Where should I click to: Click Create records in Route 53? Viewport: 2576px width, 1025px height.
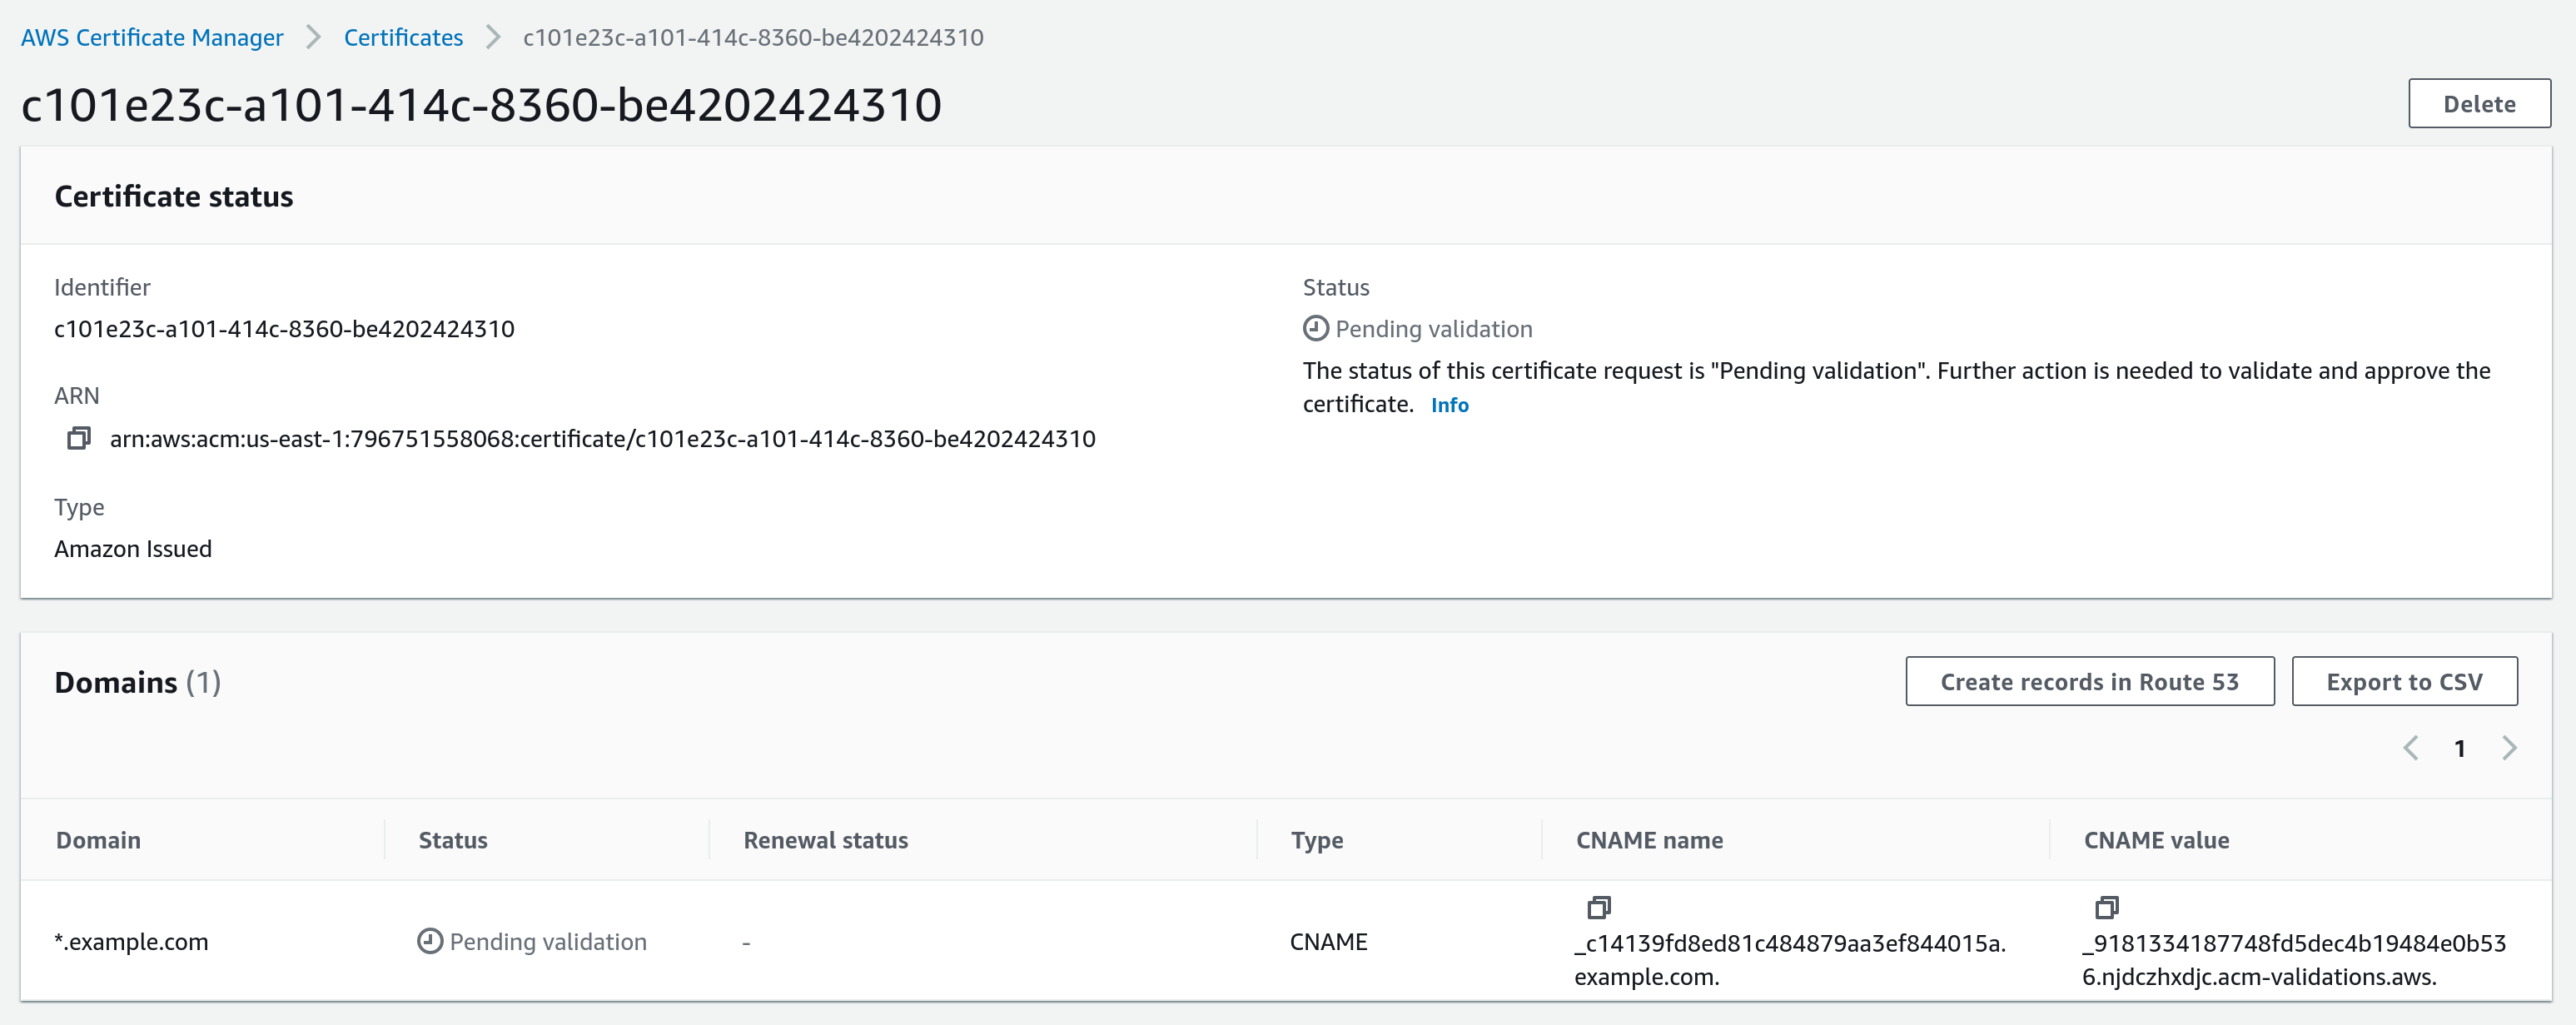(x=2090, y=681)
